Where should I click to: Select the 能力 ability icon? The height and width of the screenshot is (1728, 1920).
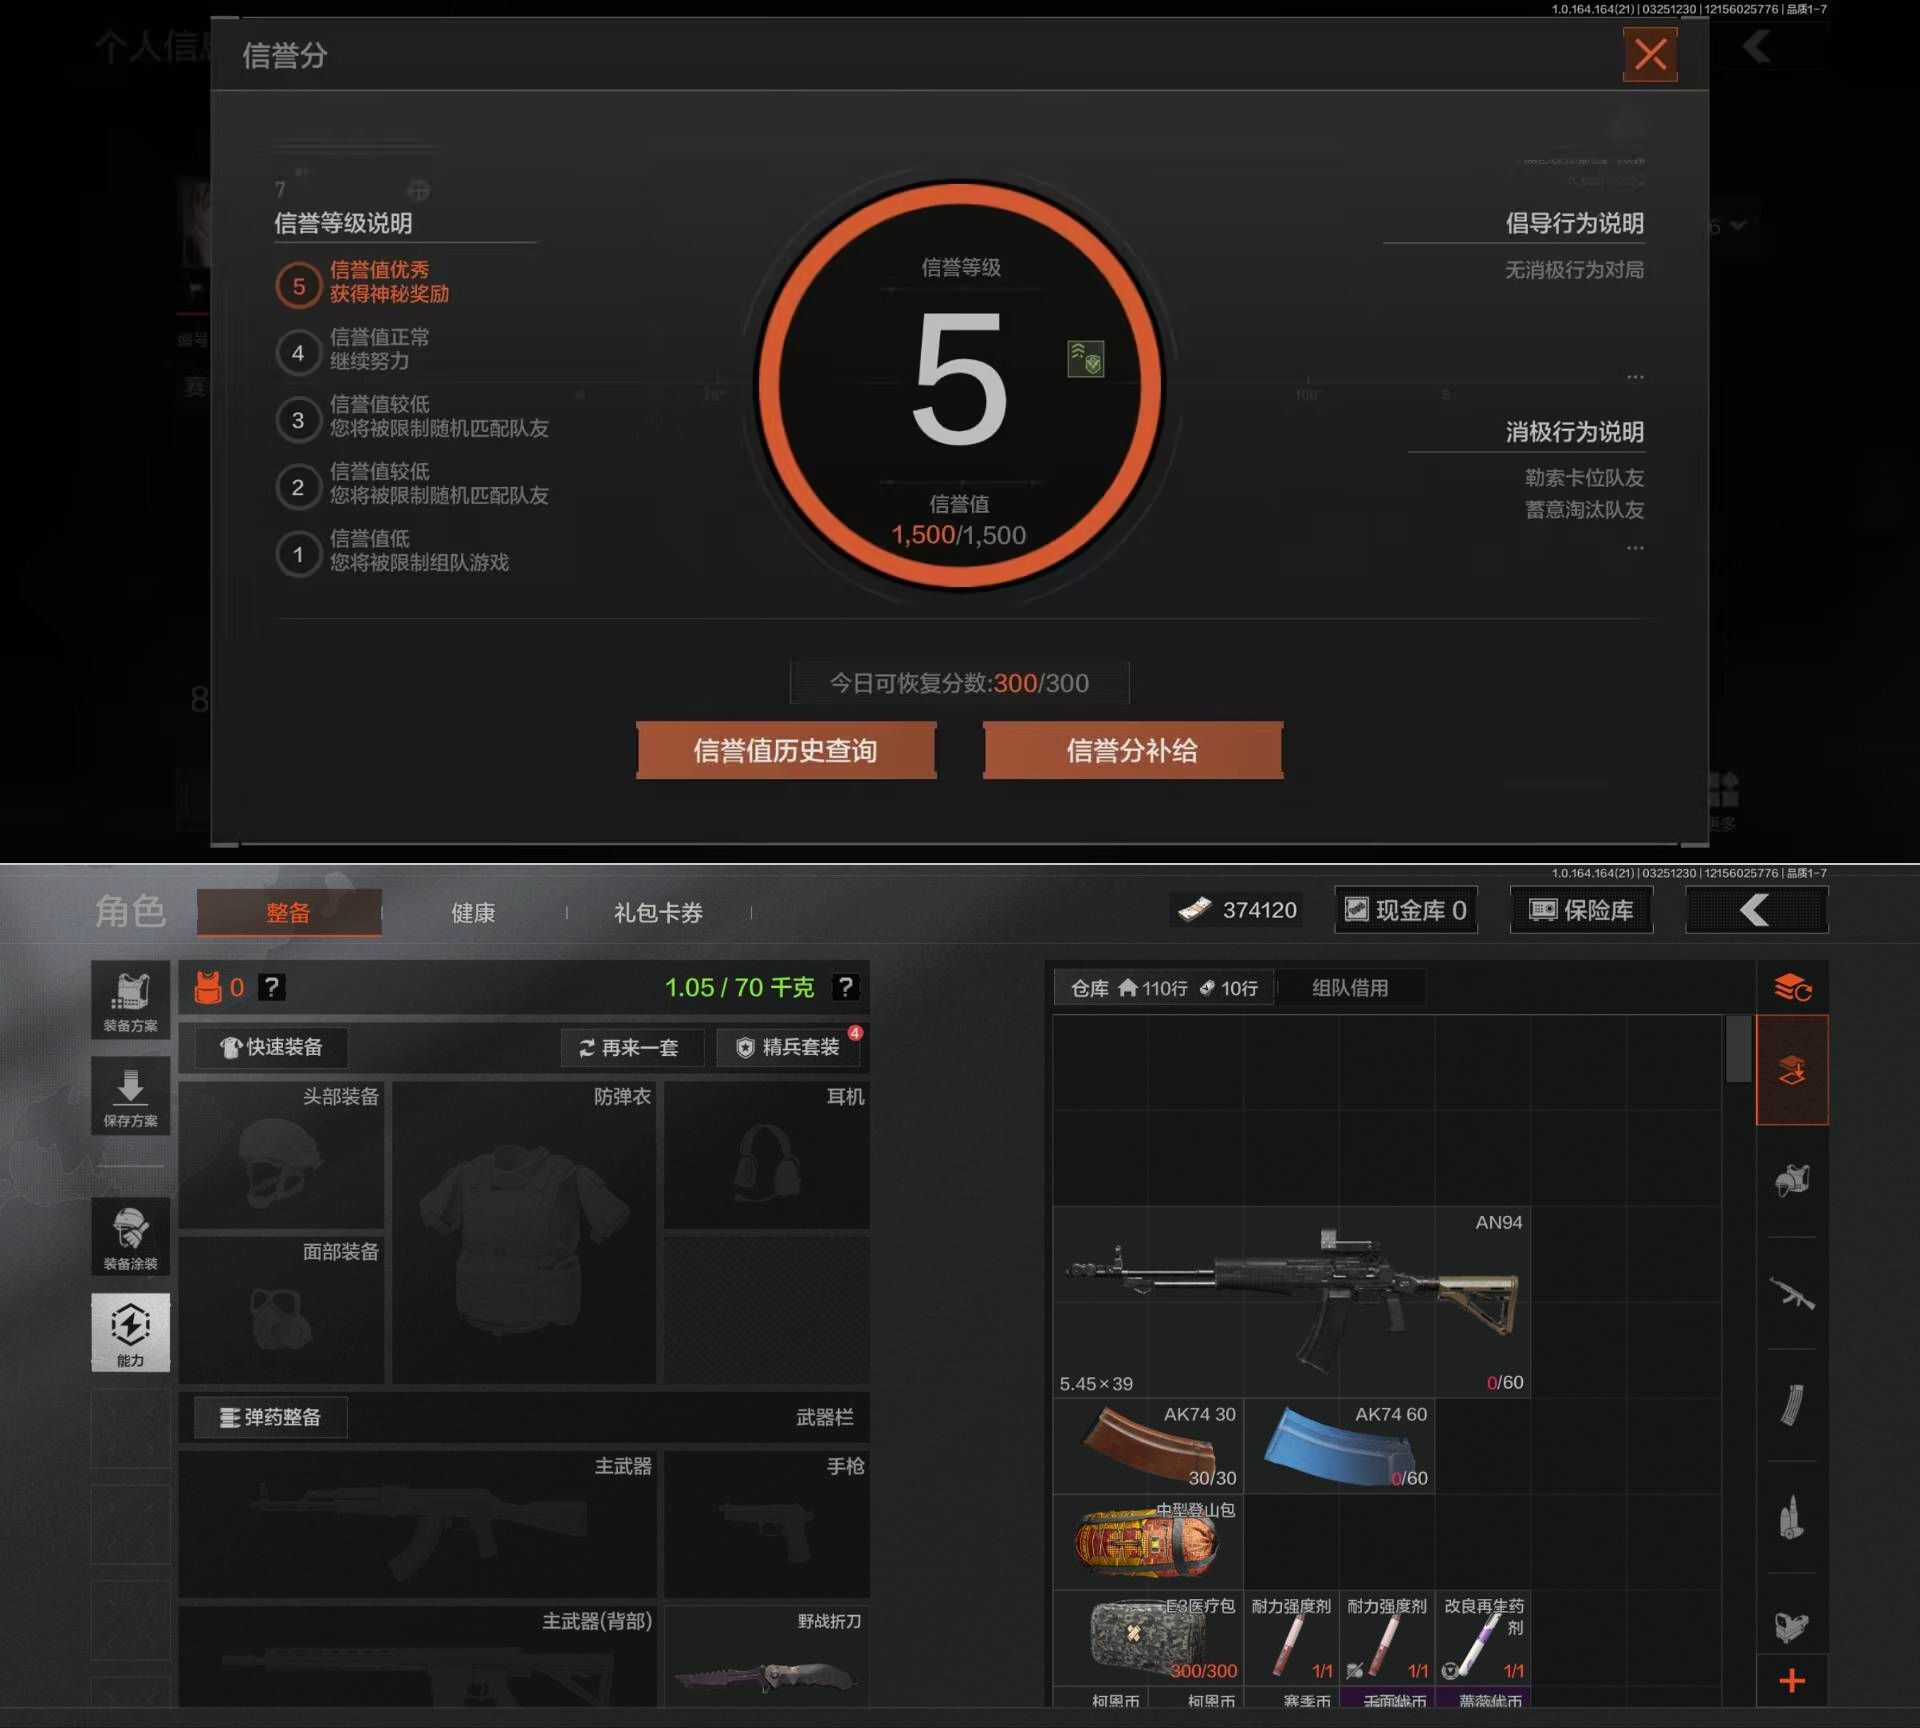(130, 1332)
